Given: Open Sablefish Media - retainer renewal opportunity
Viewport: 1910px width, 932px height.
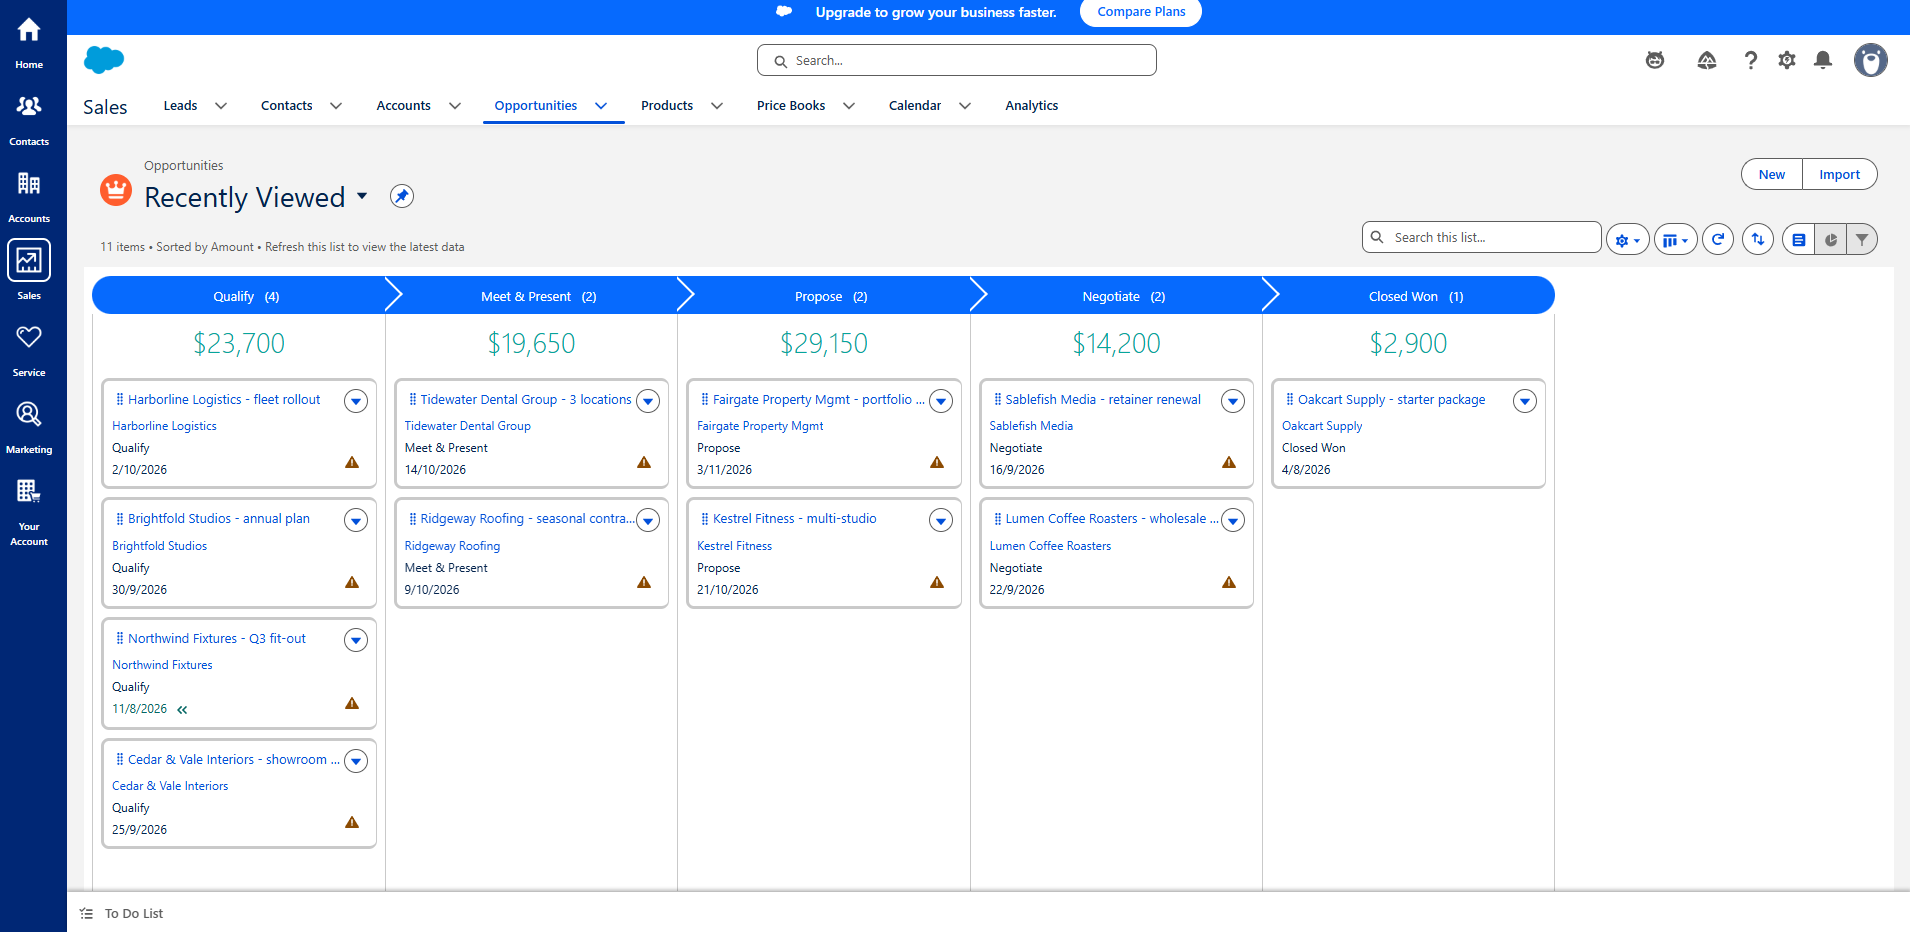Looking at the screenshot, I should [x=1103, y=400].
